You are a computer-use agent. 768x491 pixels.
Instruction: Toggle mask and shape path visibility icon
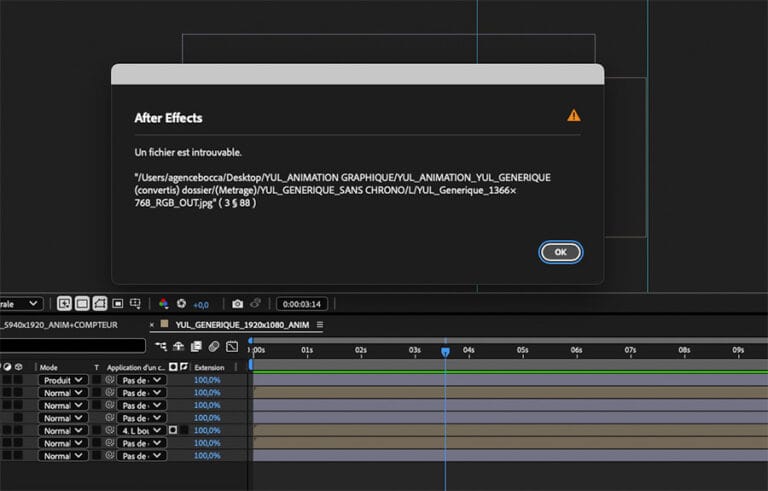tap(99, 304)
